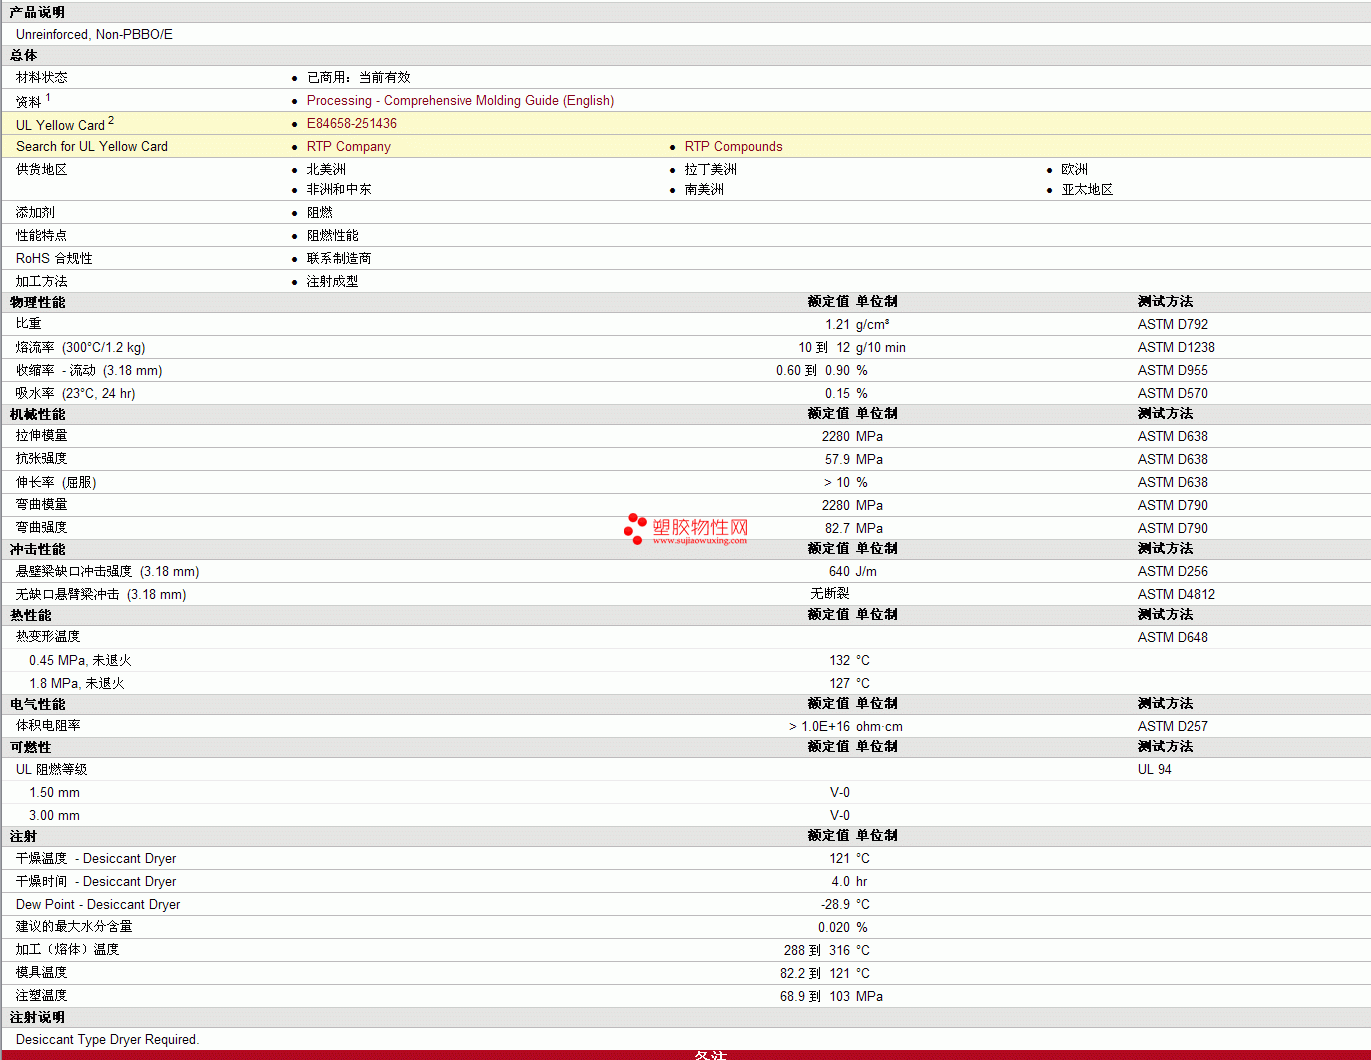Click footnote 2 beside UL Yellow Card
The width and height of the screenshot is (1371, 1060).
pyautogui.click(x=111, y=121)
